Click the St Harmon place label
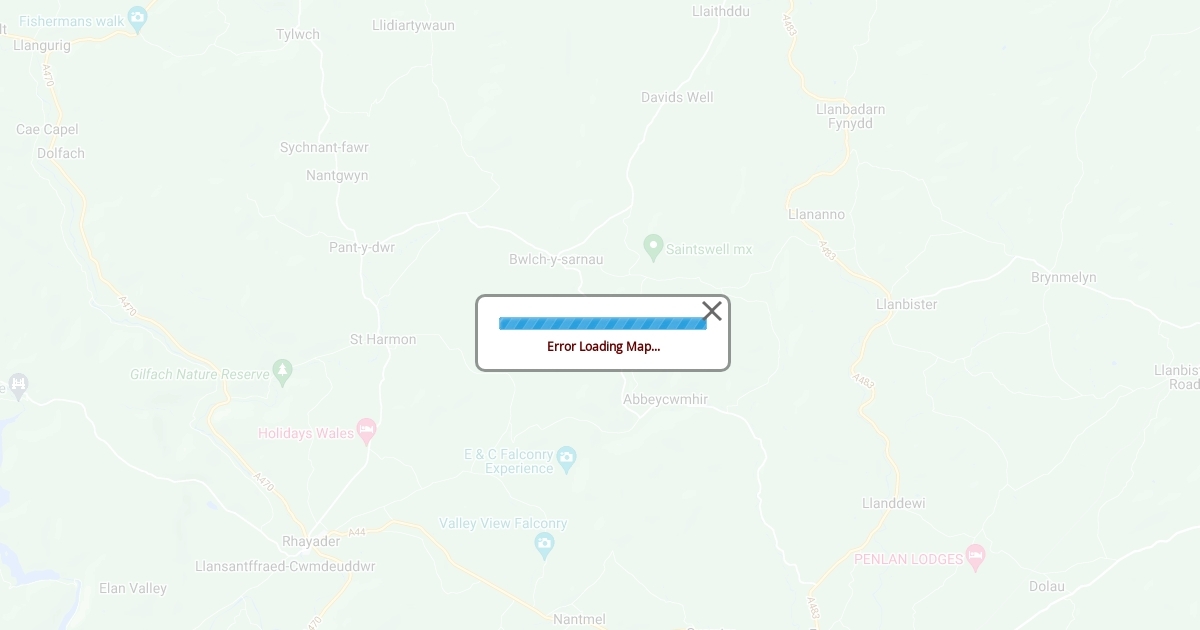This screenshot has width=1200, height=630. (383, 339)
